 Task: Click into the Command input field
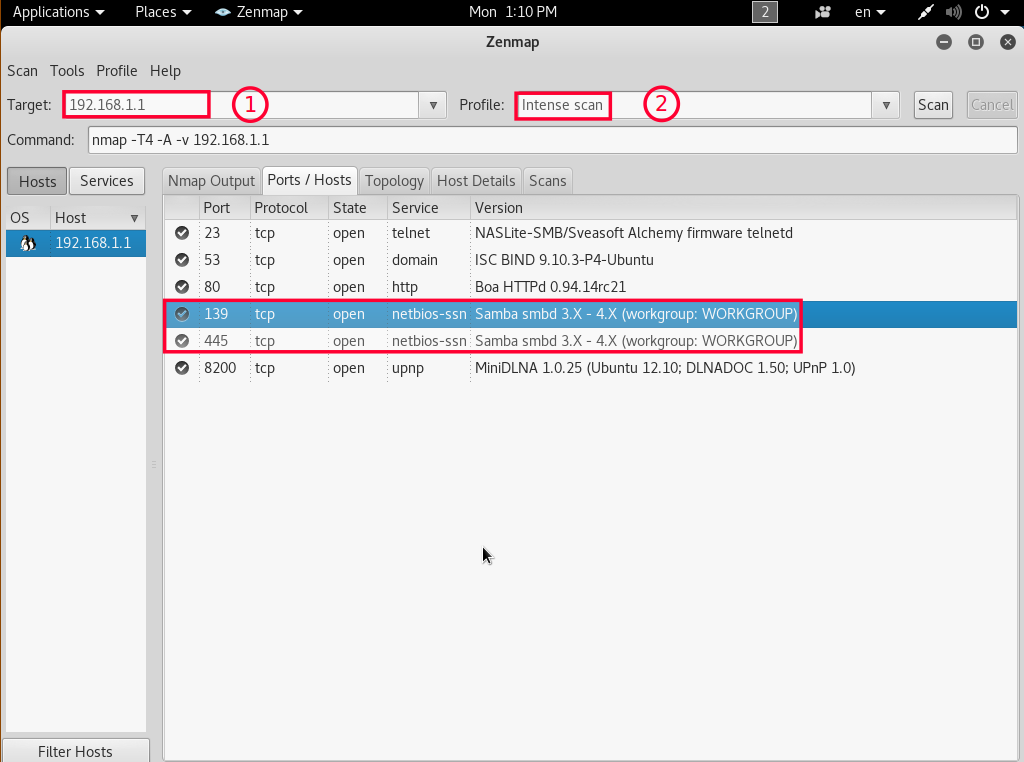coord(552,140)
